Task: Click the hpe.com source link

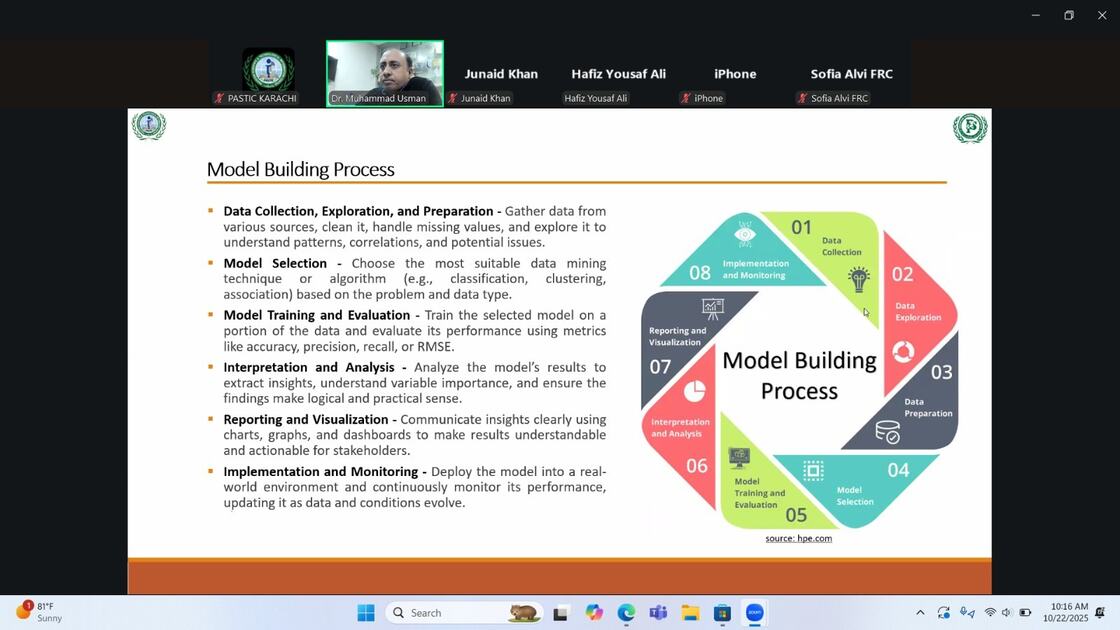Action: coord(799,538)
